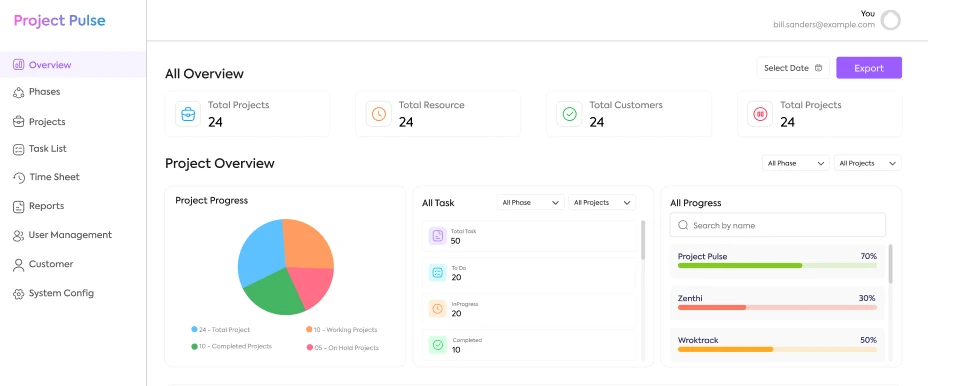Click the magnifier icon in Search by name

(683, 225)
